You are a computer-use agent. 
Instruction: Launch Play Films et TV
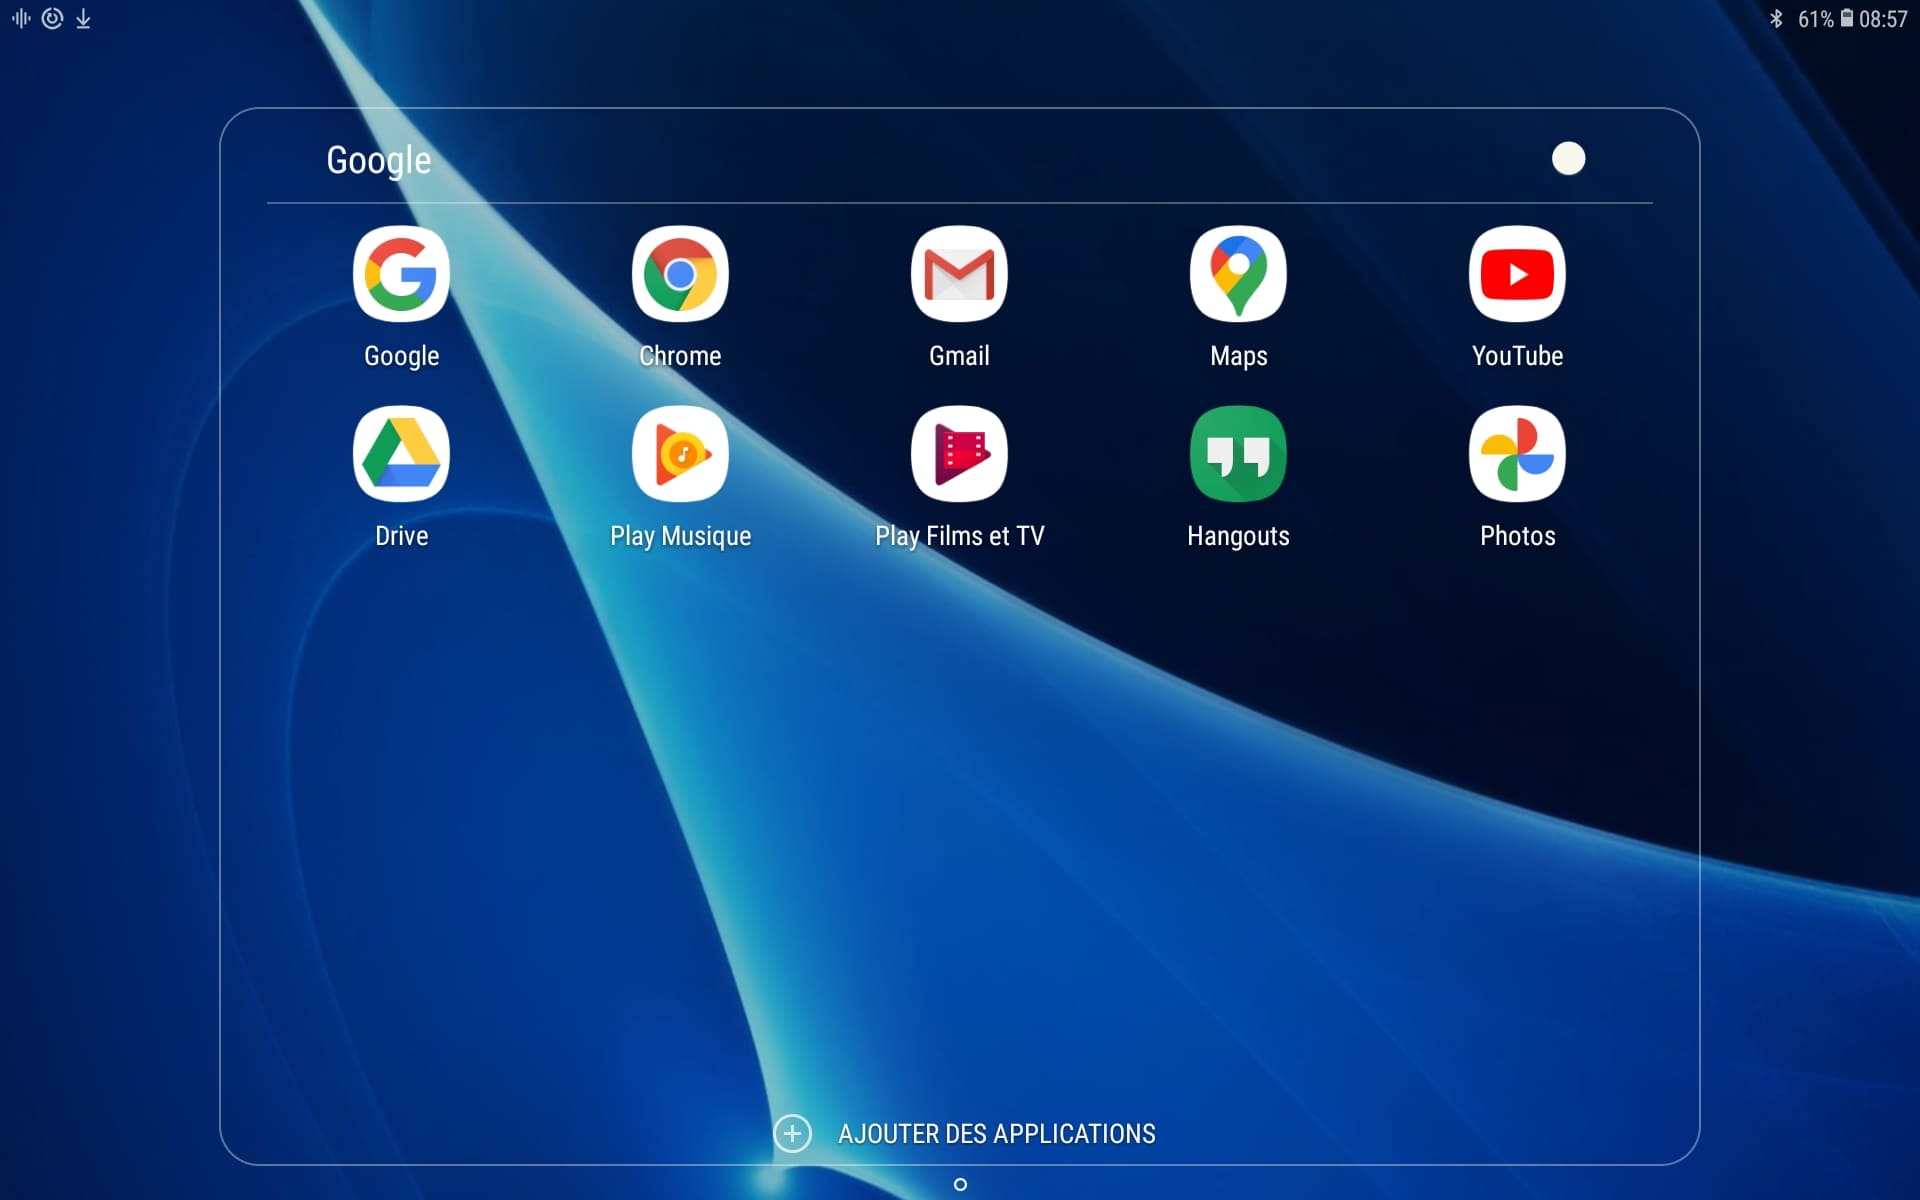coord(959,454)
